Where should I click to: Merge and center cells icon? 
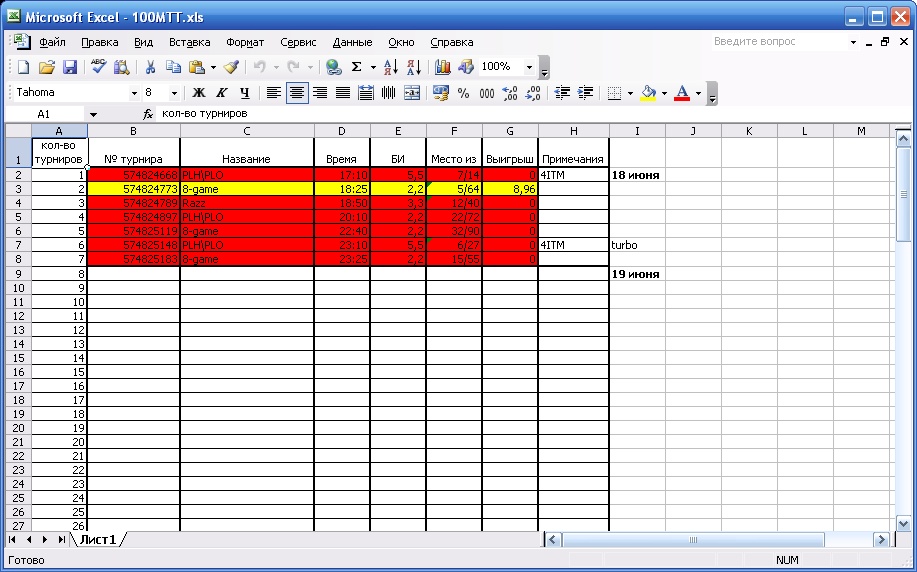click(x=412, y=92)
